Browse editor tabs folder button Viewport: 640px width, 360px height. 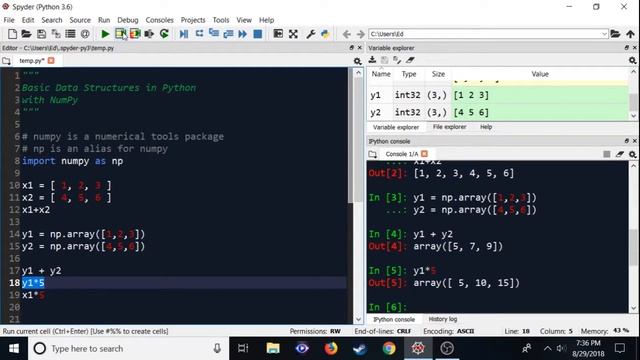(6, 61)
